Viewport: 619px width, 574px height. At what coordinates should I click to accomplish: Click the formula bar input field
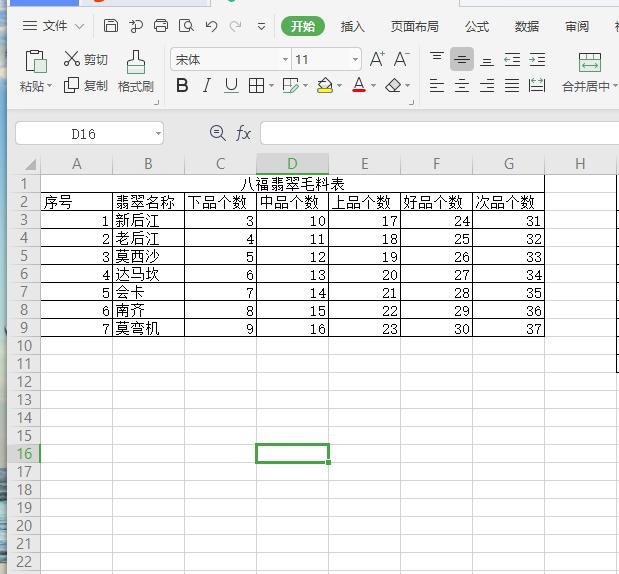(x=439, y=133)
